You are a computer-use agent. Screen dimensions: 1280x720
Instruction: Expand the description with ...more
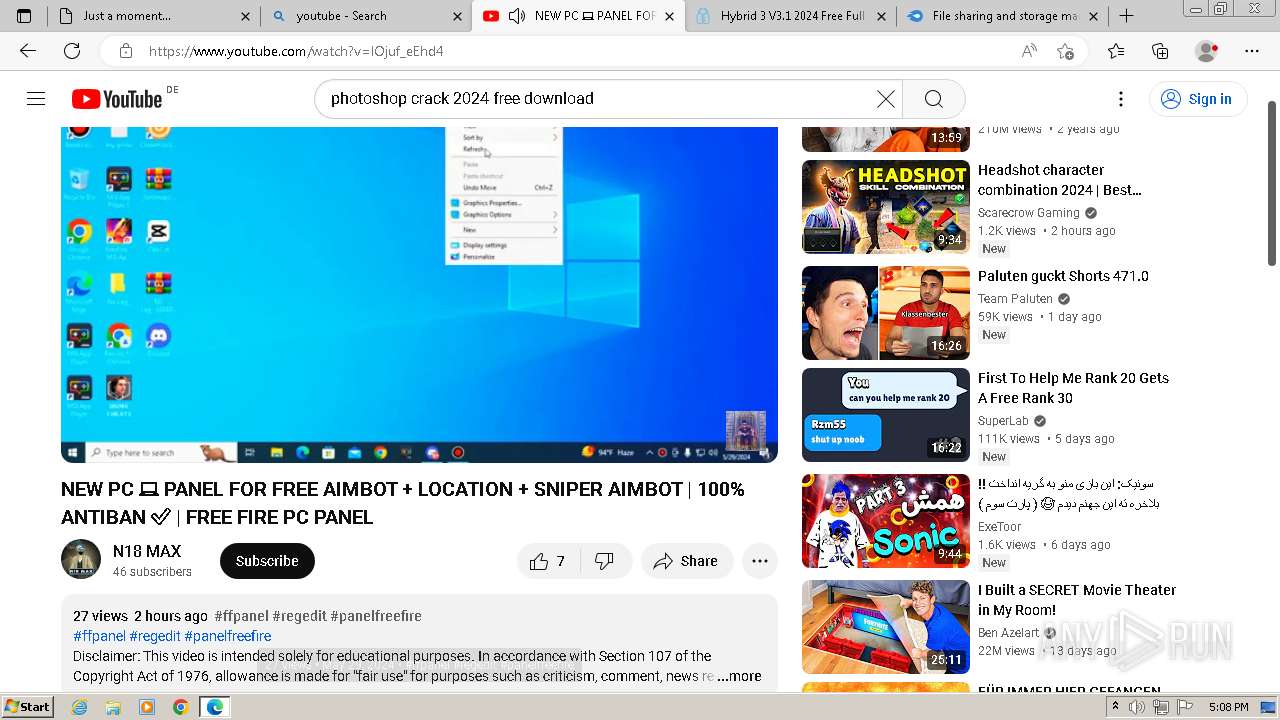coord(739,676)
